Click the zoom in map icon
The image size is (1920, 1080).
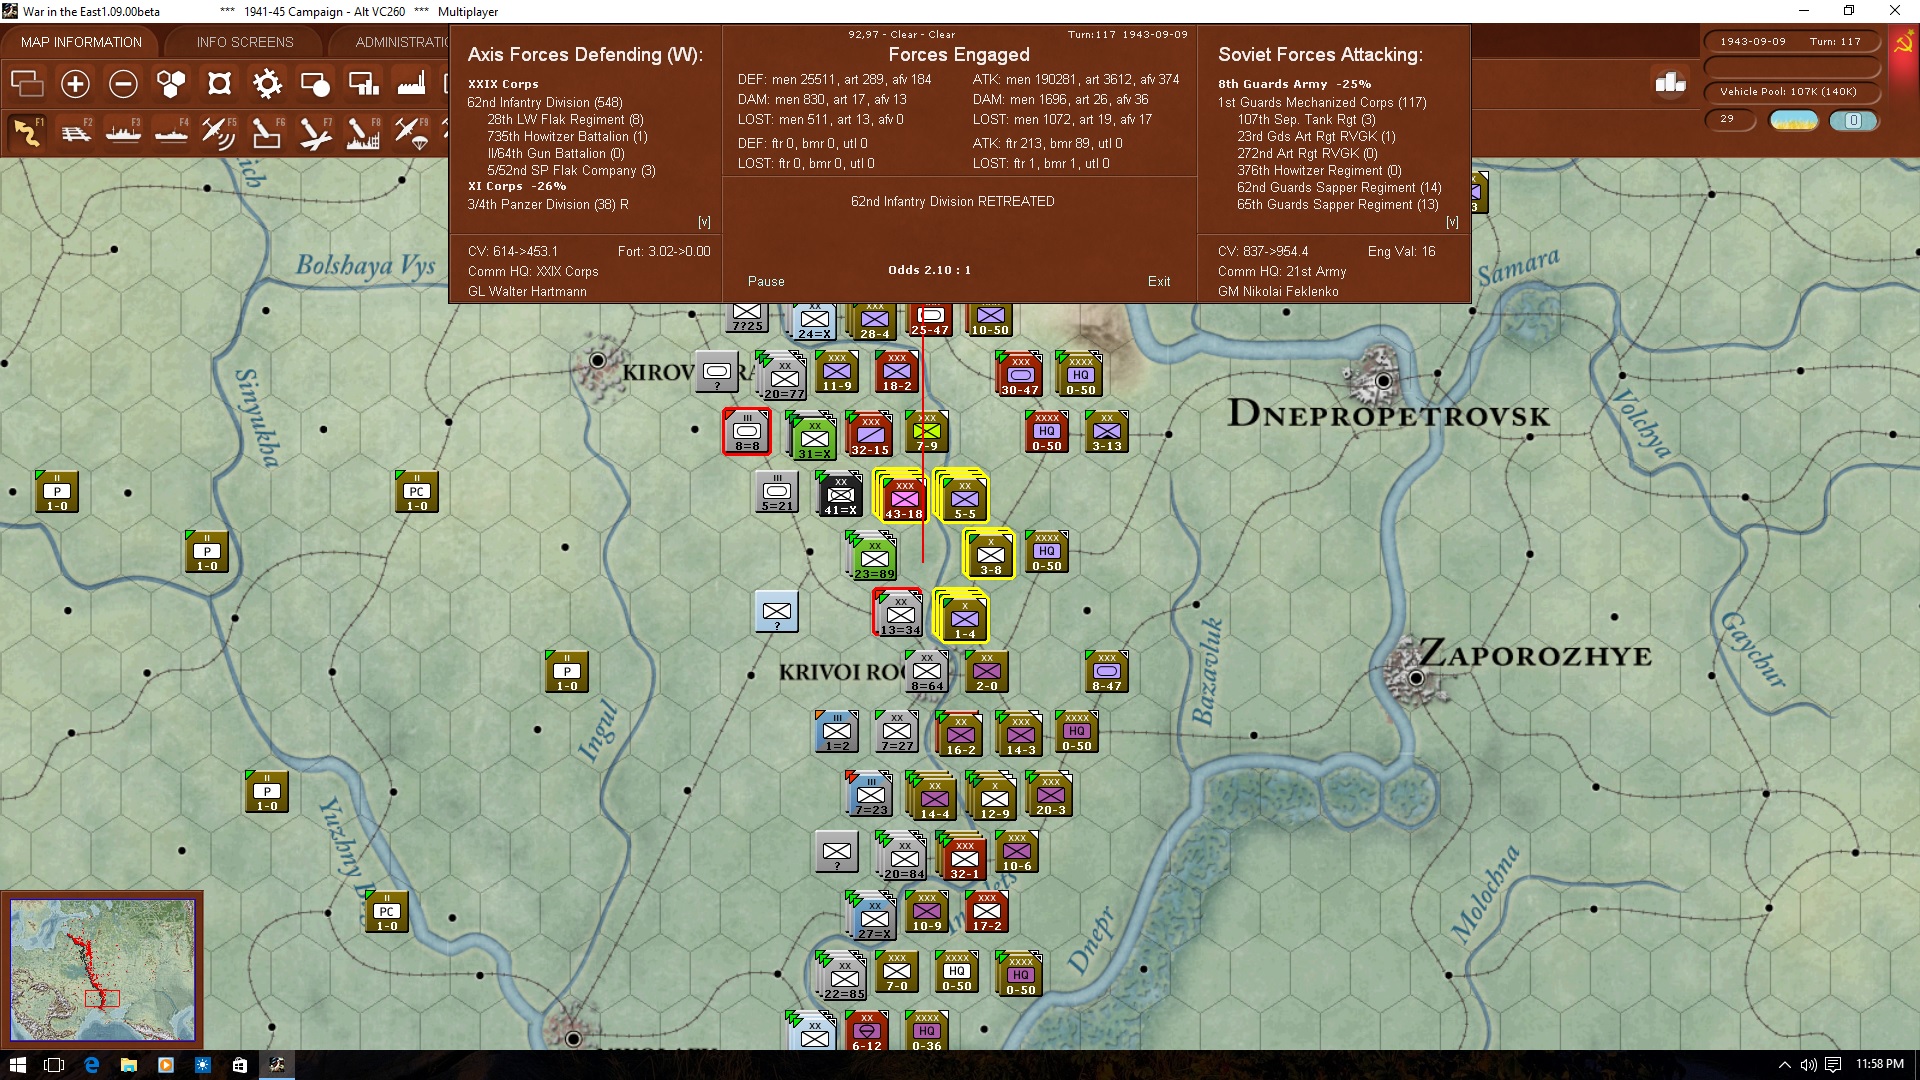(75, 84)
